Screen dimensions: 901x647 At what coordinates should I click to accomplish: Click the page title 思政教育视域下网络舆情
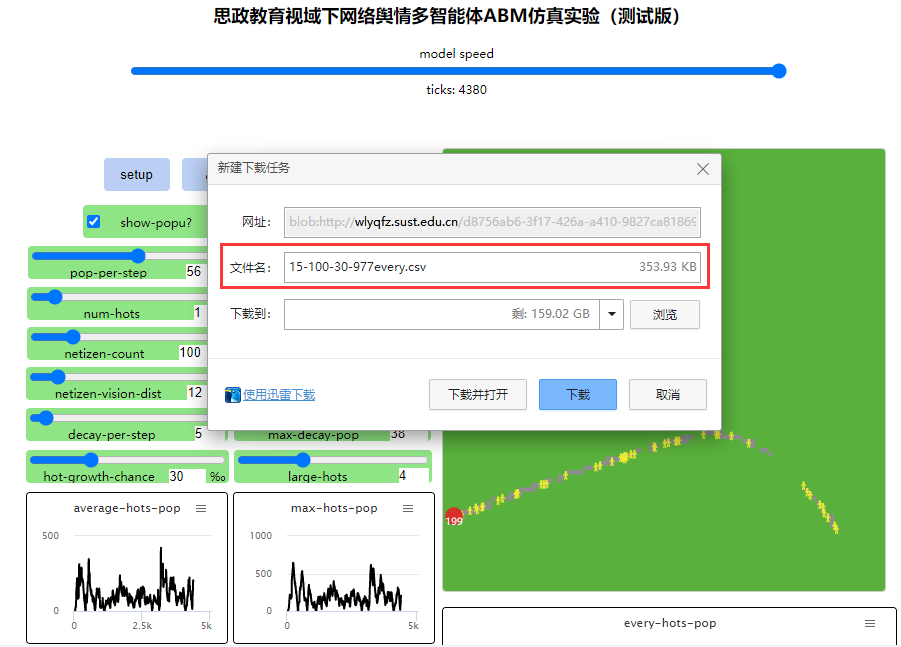[x=446, y=16]
